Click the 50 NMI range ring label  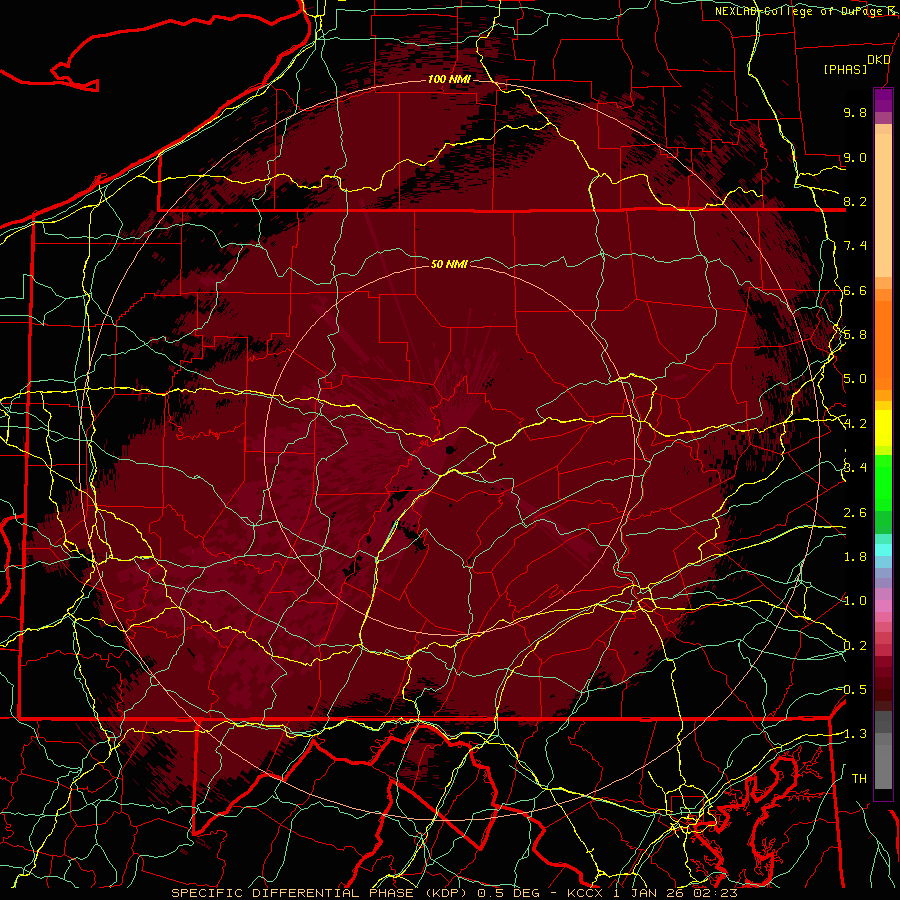pyautogui.click(x=449, y=264)
